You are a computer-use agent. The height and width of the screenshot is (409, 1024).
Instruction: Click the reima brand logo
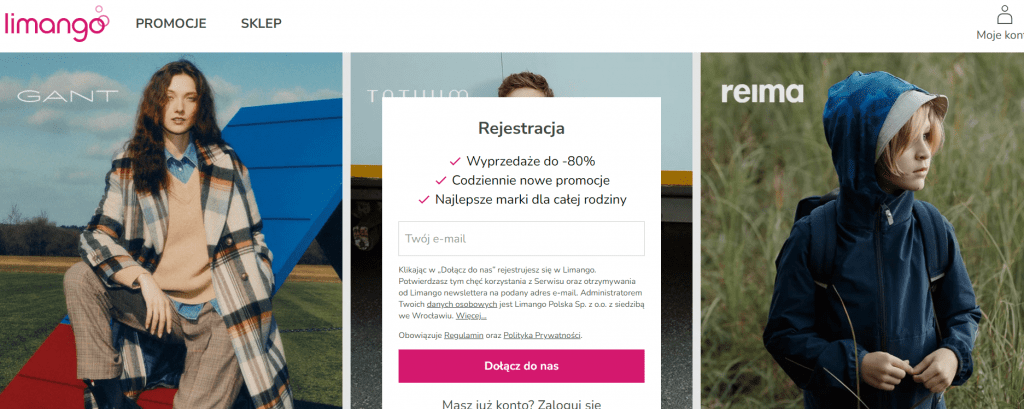(x=762, y=93)
